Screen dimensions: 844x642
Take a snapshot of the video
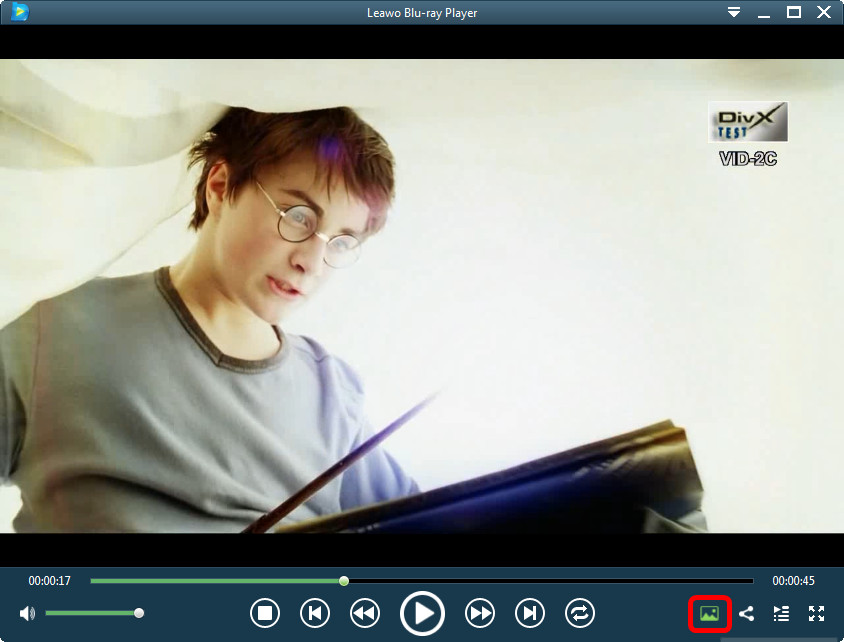[709, 613]
